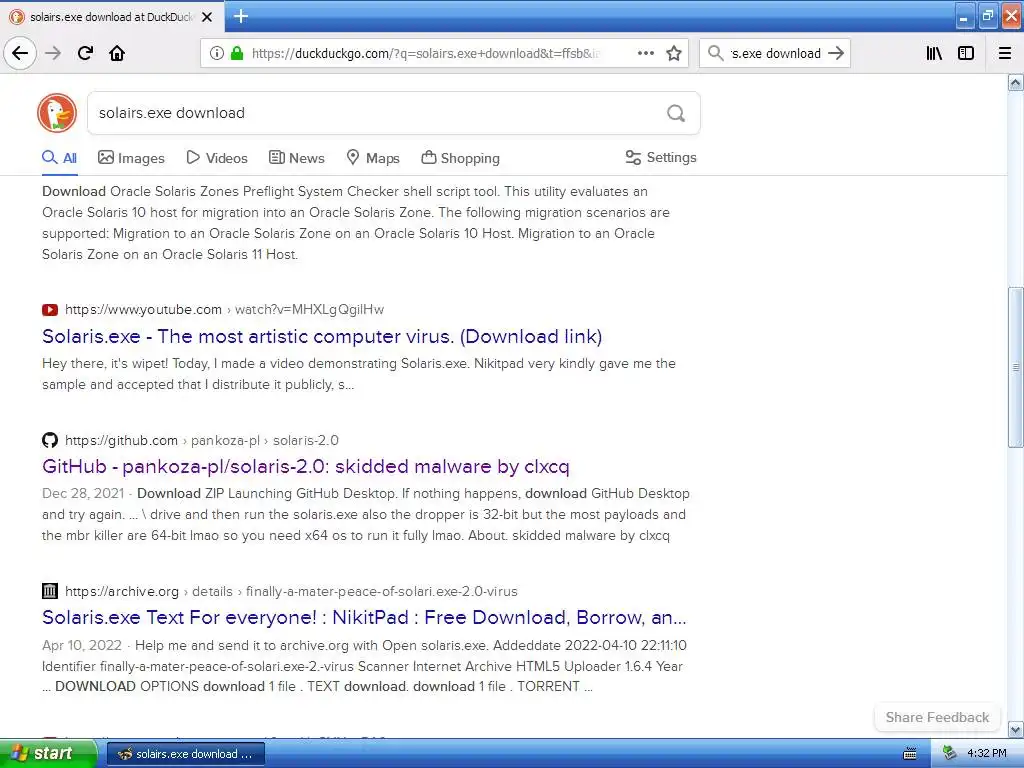Image resolution: width=1024 pixels, height=768 pixels.
Task: Switch to the Videos results tab
Action: tap(217, 158)
